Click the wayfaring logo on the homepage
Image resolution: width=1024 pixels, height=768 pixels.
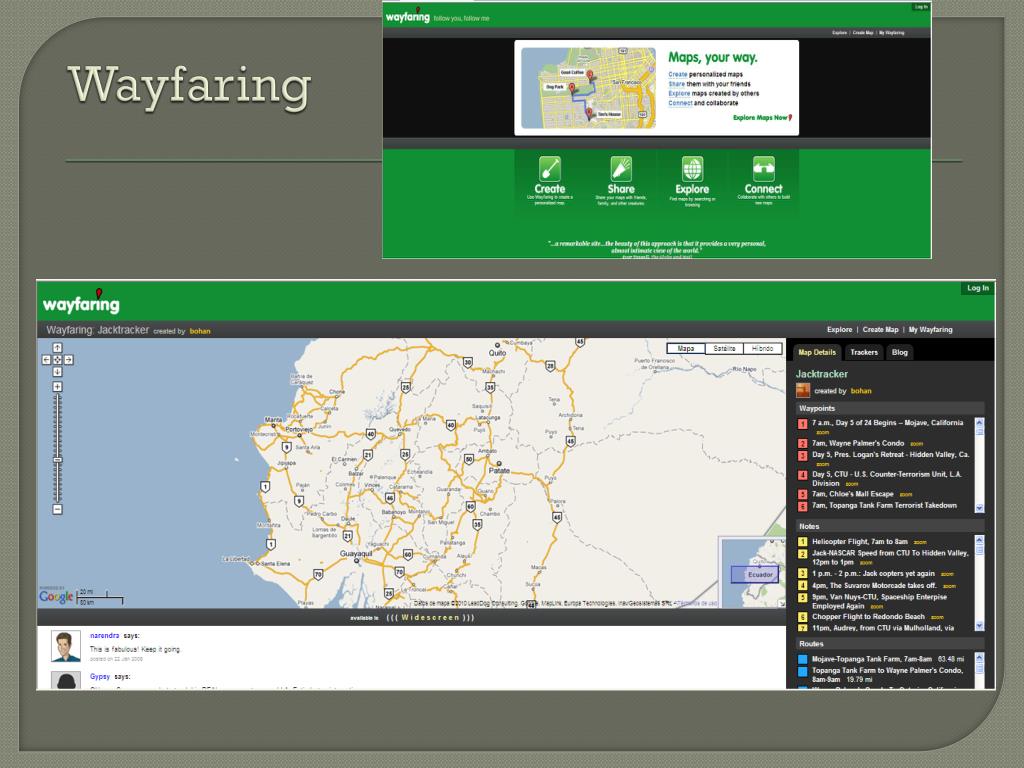(x=408, y=16)
